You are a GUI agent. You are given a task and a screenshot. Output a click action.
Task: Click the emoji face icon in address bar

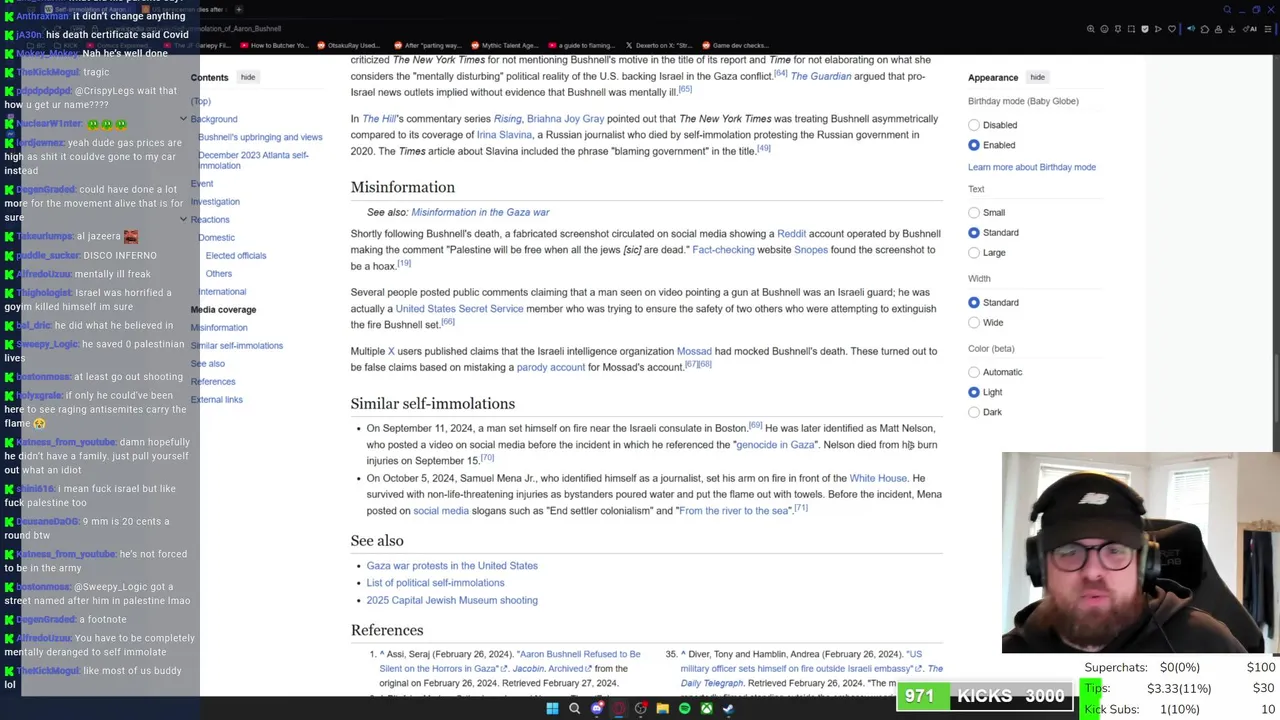pyautogui.click(x=1104, y=29)
